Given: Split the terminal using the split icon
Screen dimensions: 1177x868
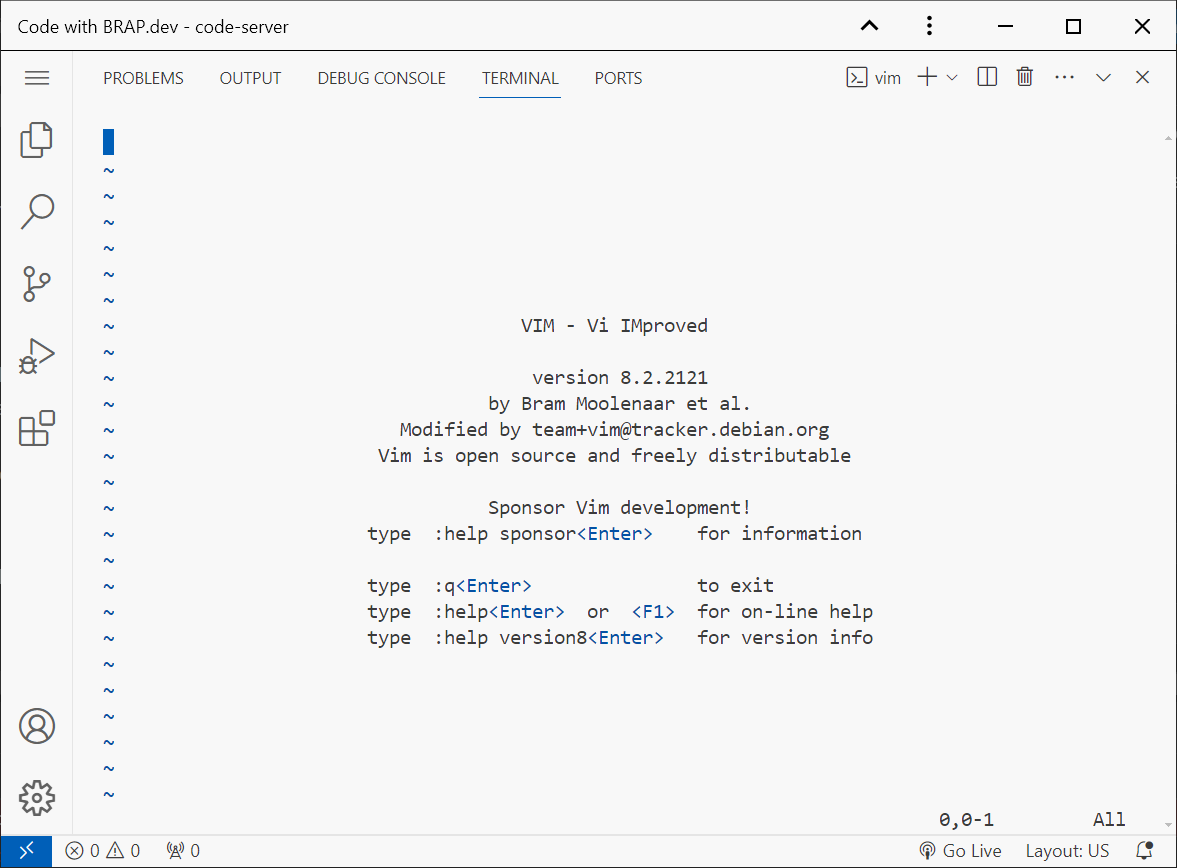Looking at the screenshot, I should pyautogui.click(x=986, y=76).
